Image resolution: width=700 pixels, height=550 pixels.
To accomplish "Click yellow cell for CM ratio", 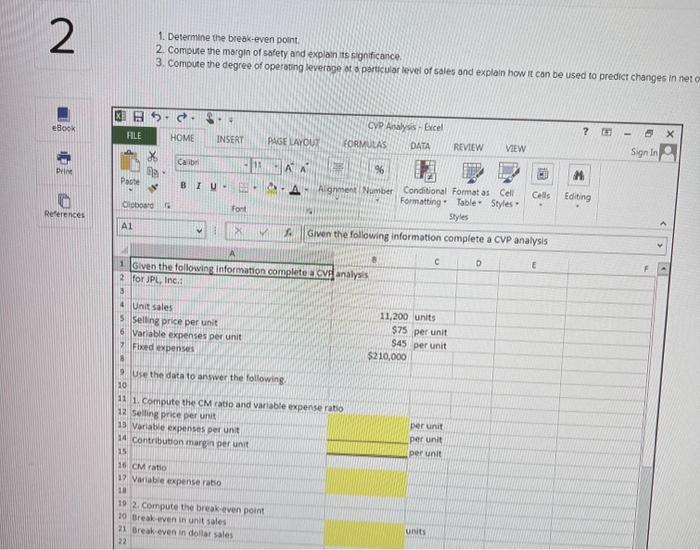I will click(x=367, y=475).
